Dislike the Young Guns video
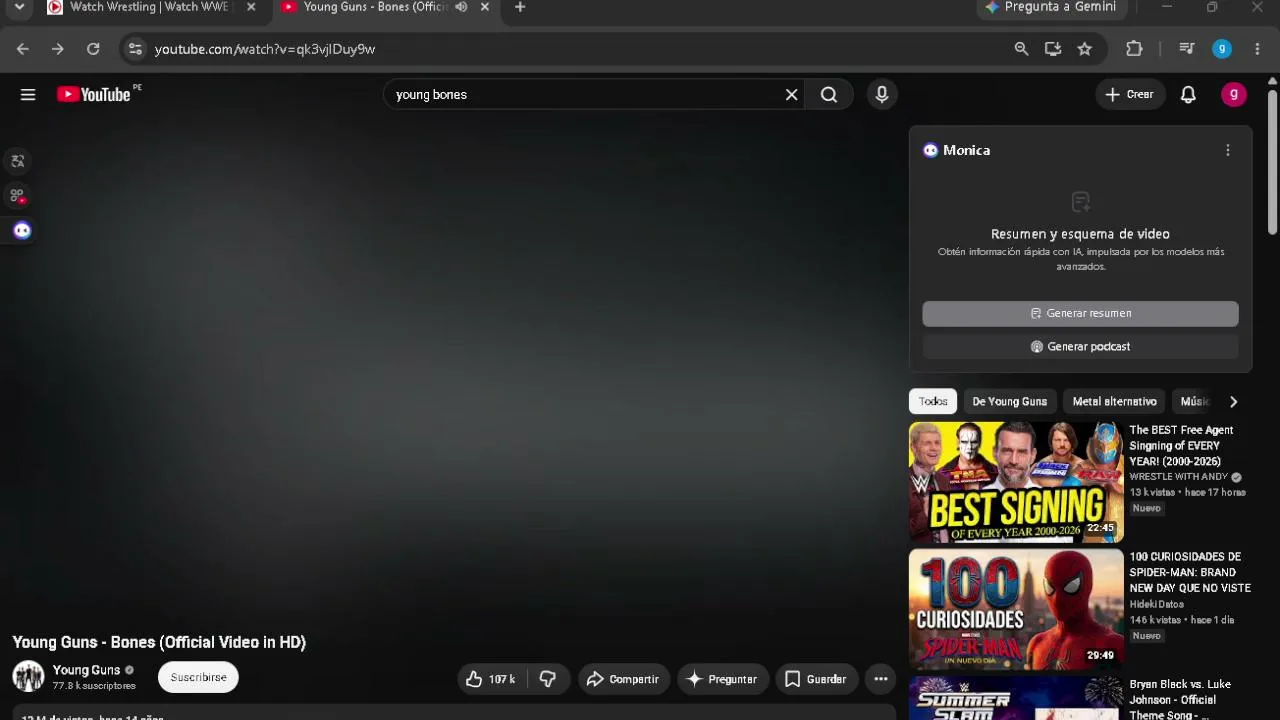 [x=548, y=679]
